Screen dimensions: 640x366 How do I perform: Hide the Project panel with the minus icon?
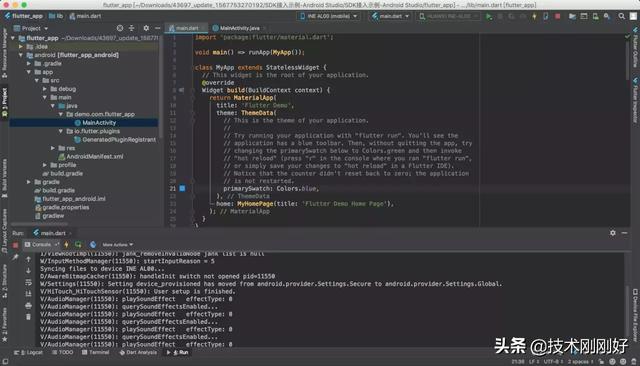coord(158,28)
